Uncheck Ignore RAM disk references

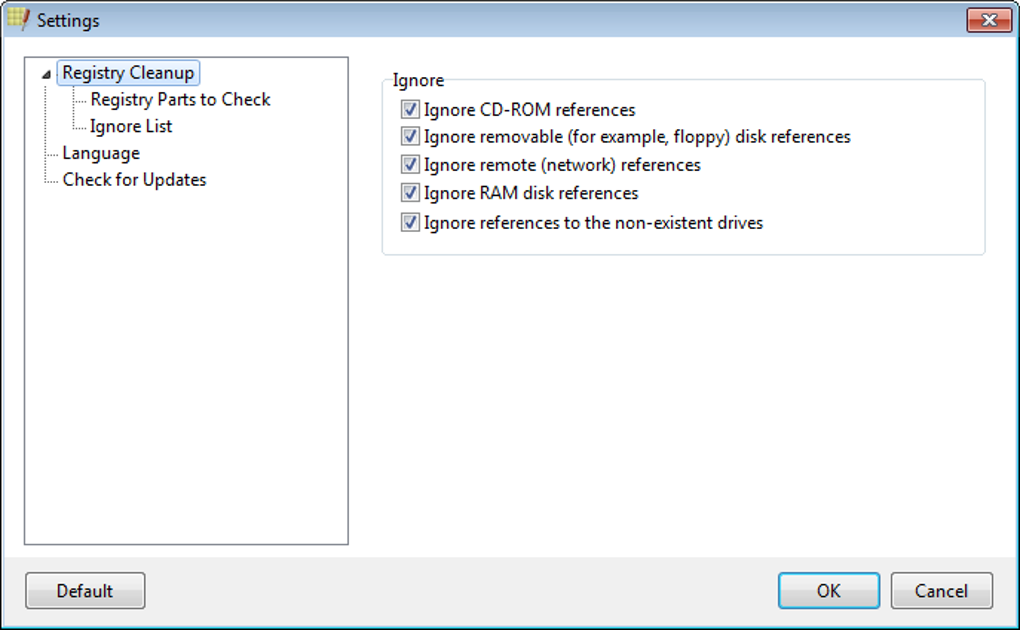(x=410, y=193)
